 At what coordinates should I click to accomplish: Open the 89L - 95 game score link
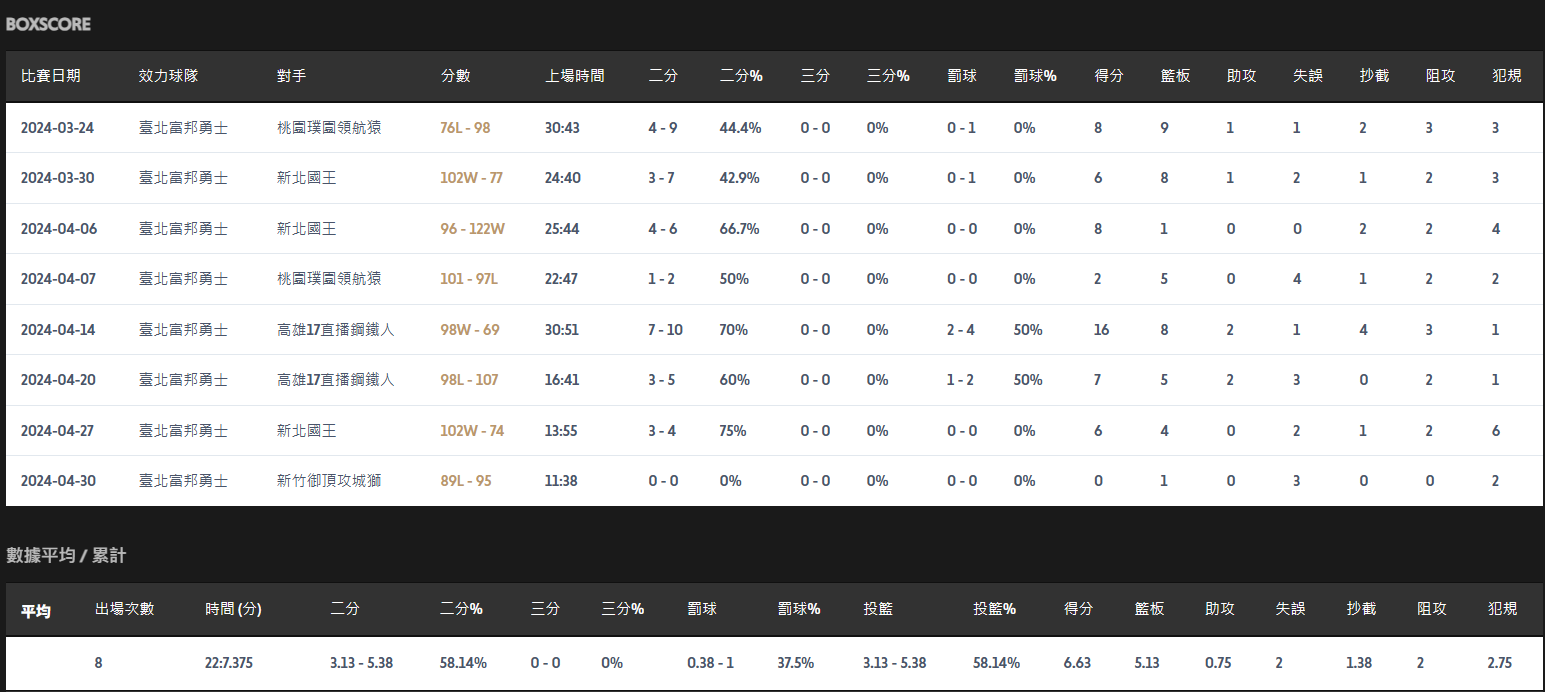click(x=465, y=481)
